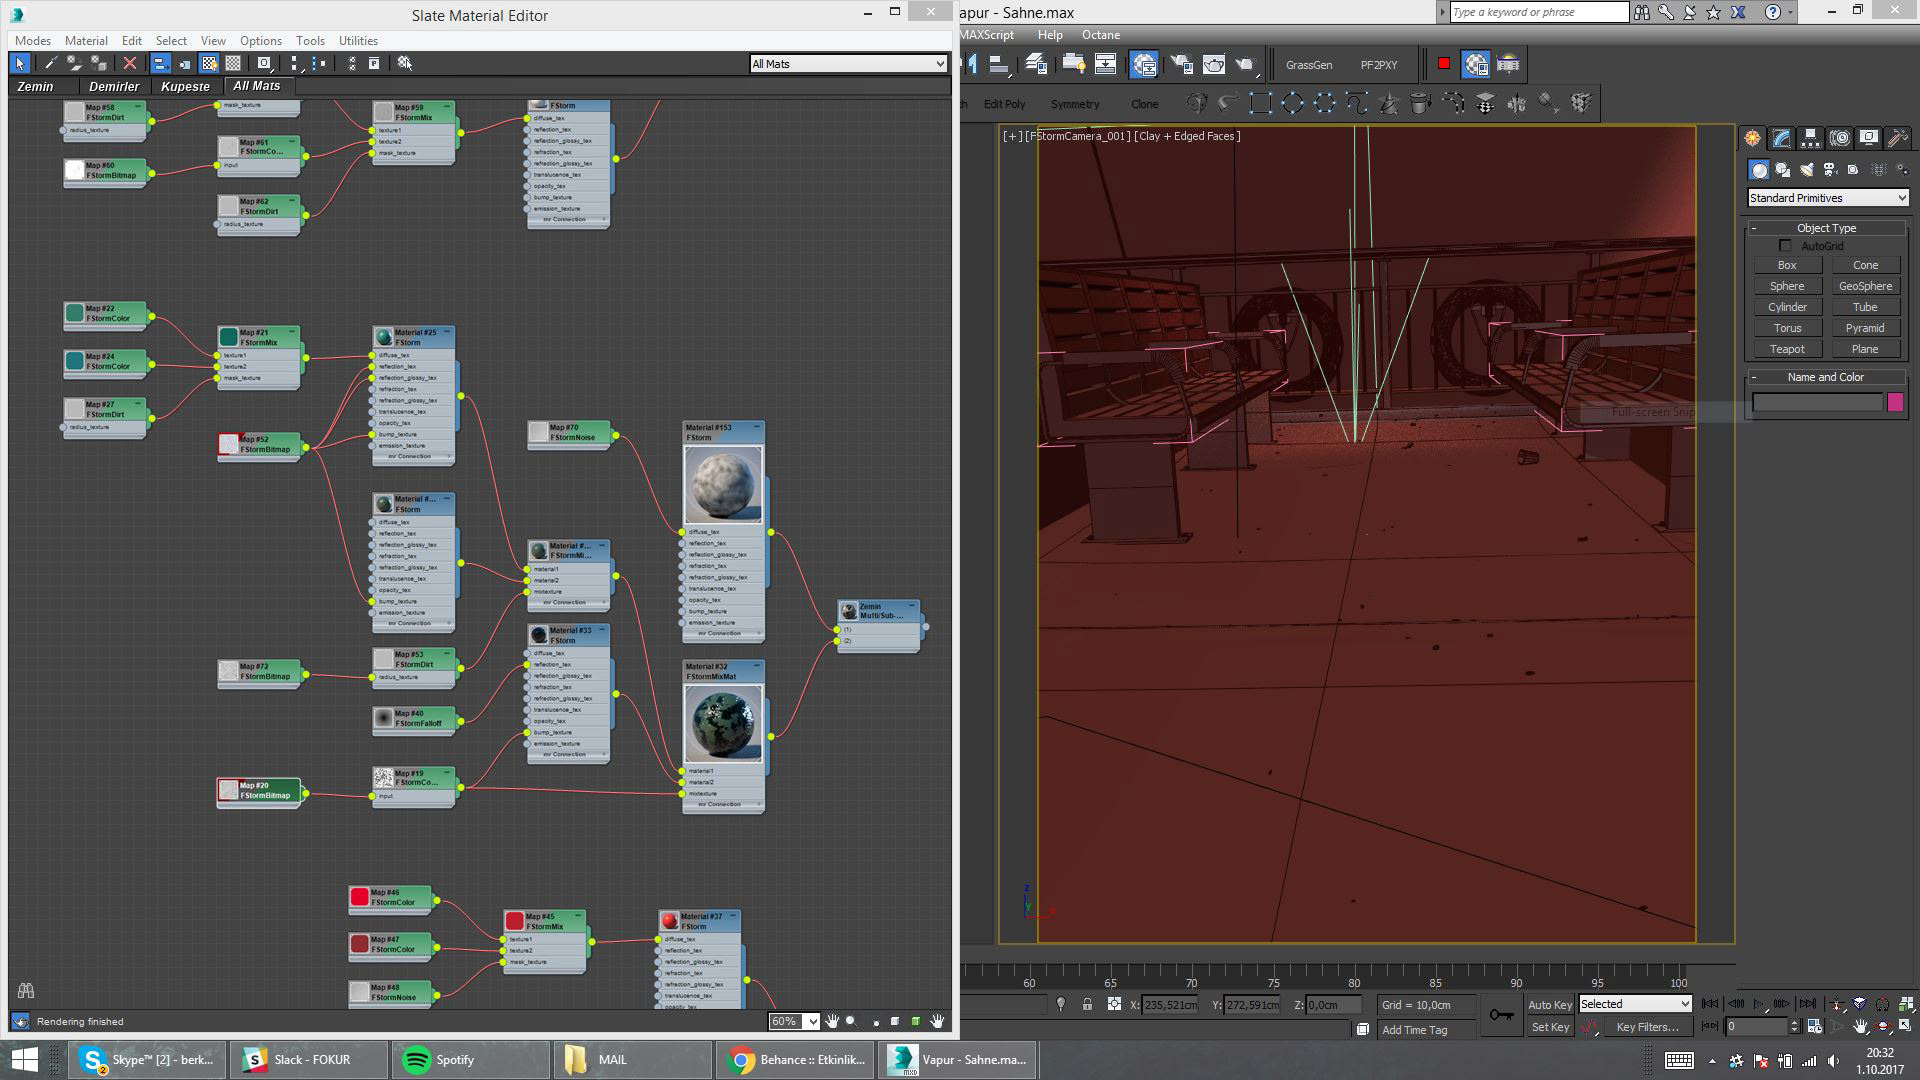Viewport: 1920px width, 1080px height.
Task: Click the red X delete selected icon
Action: tap(129, 63)
